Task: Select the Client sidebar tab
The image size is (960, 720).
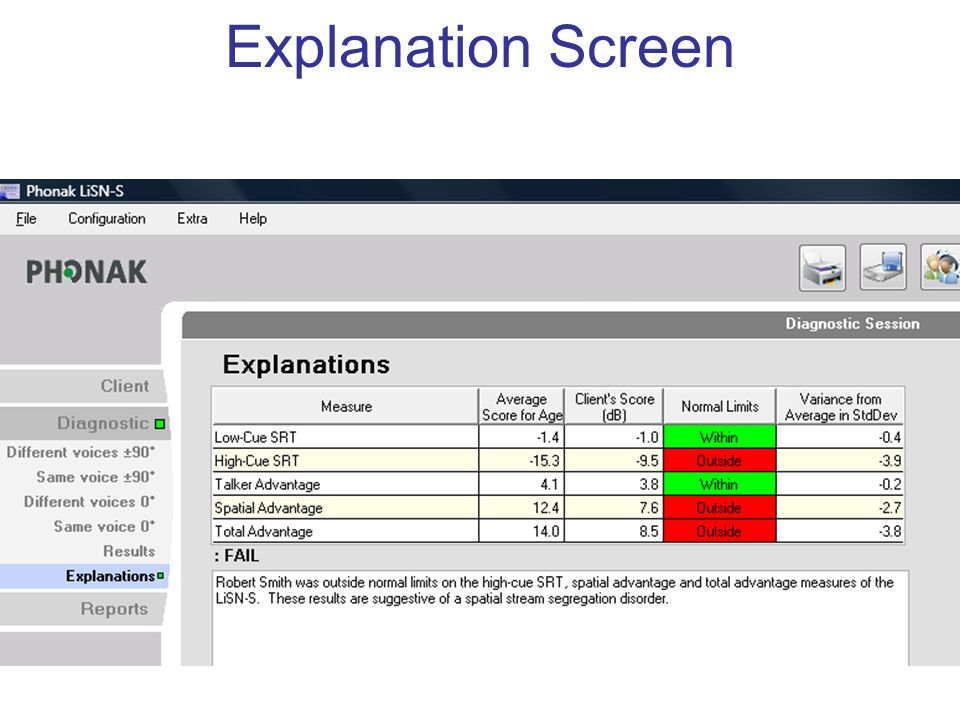Action: pos(82,386)
